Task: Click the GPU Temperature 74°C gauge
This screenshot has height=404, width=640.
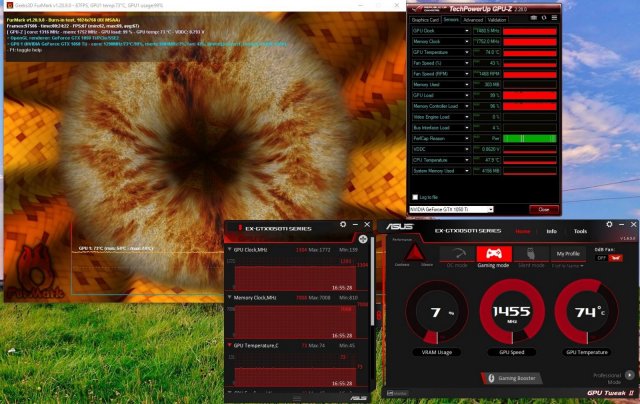Action: pyautogui.click(x=587, y=312)
